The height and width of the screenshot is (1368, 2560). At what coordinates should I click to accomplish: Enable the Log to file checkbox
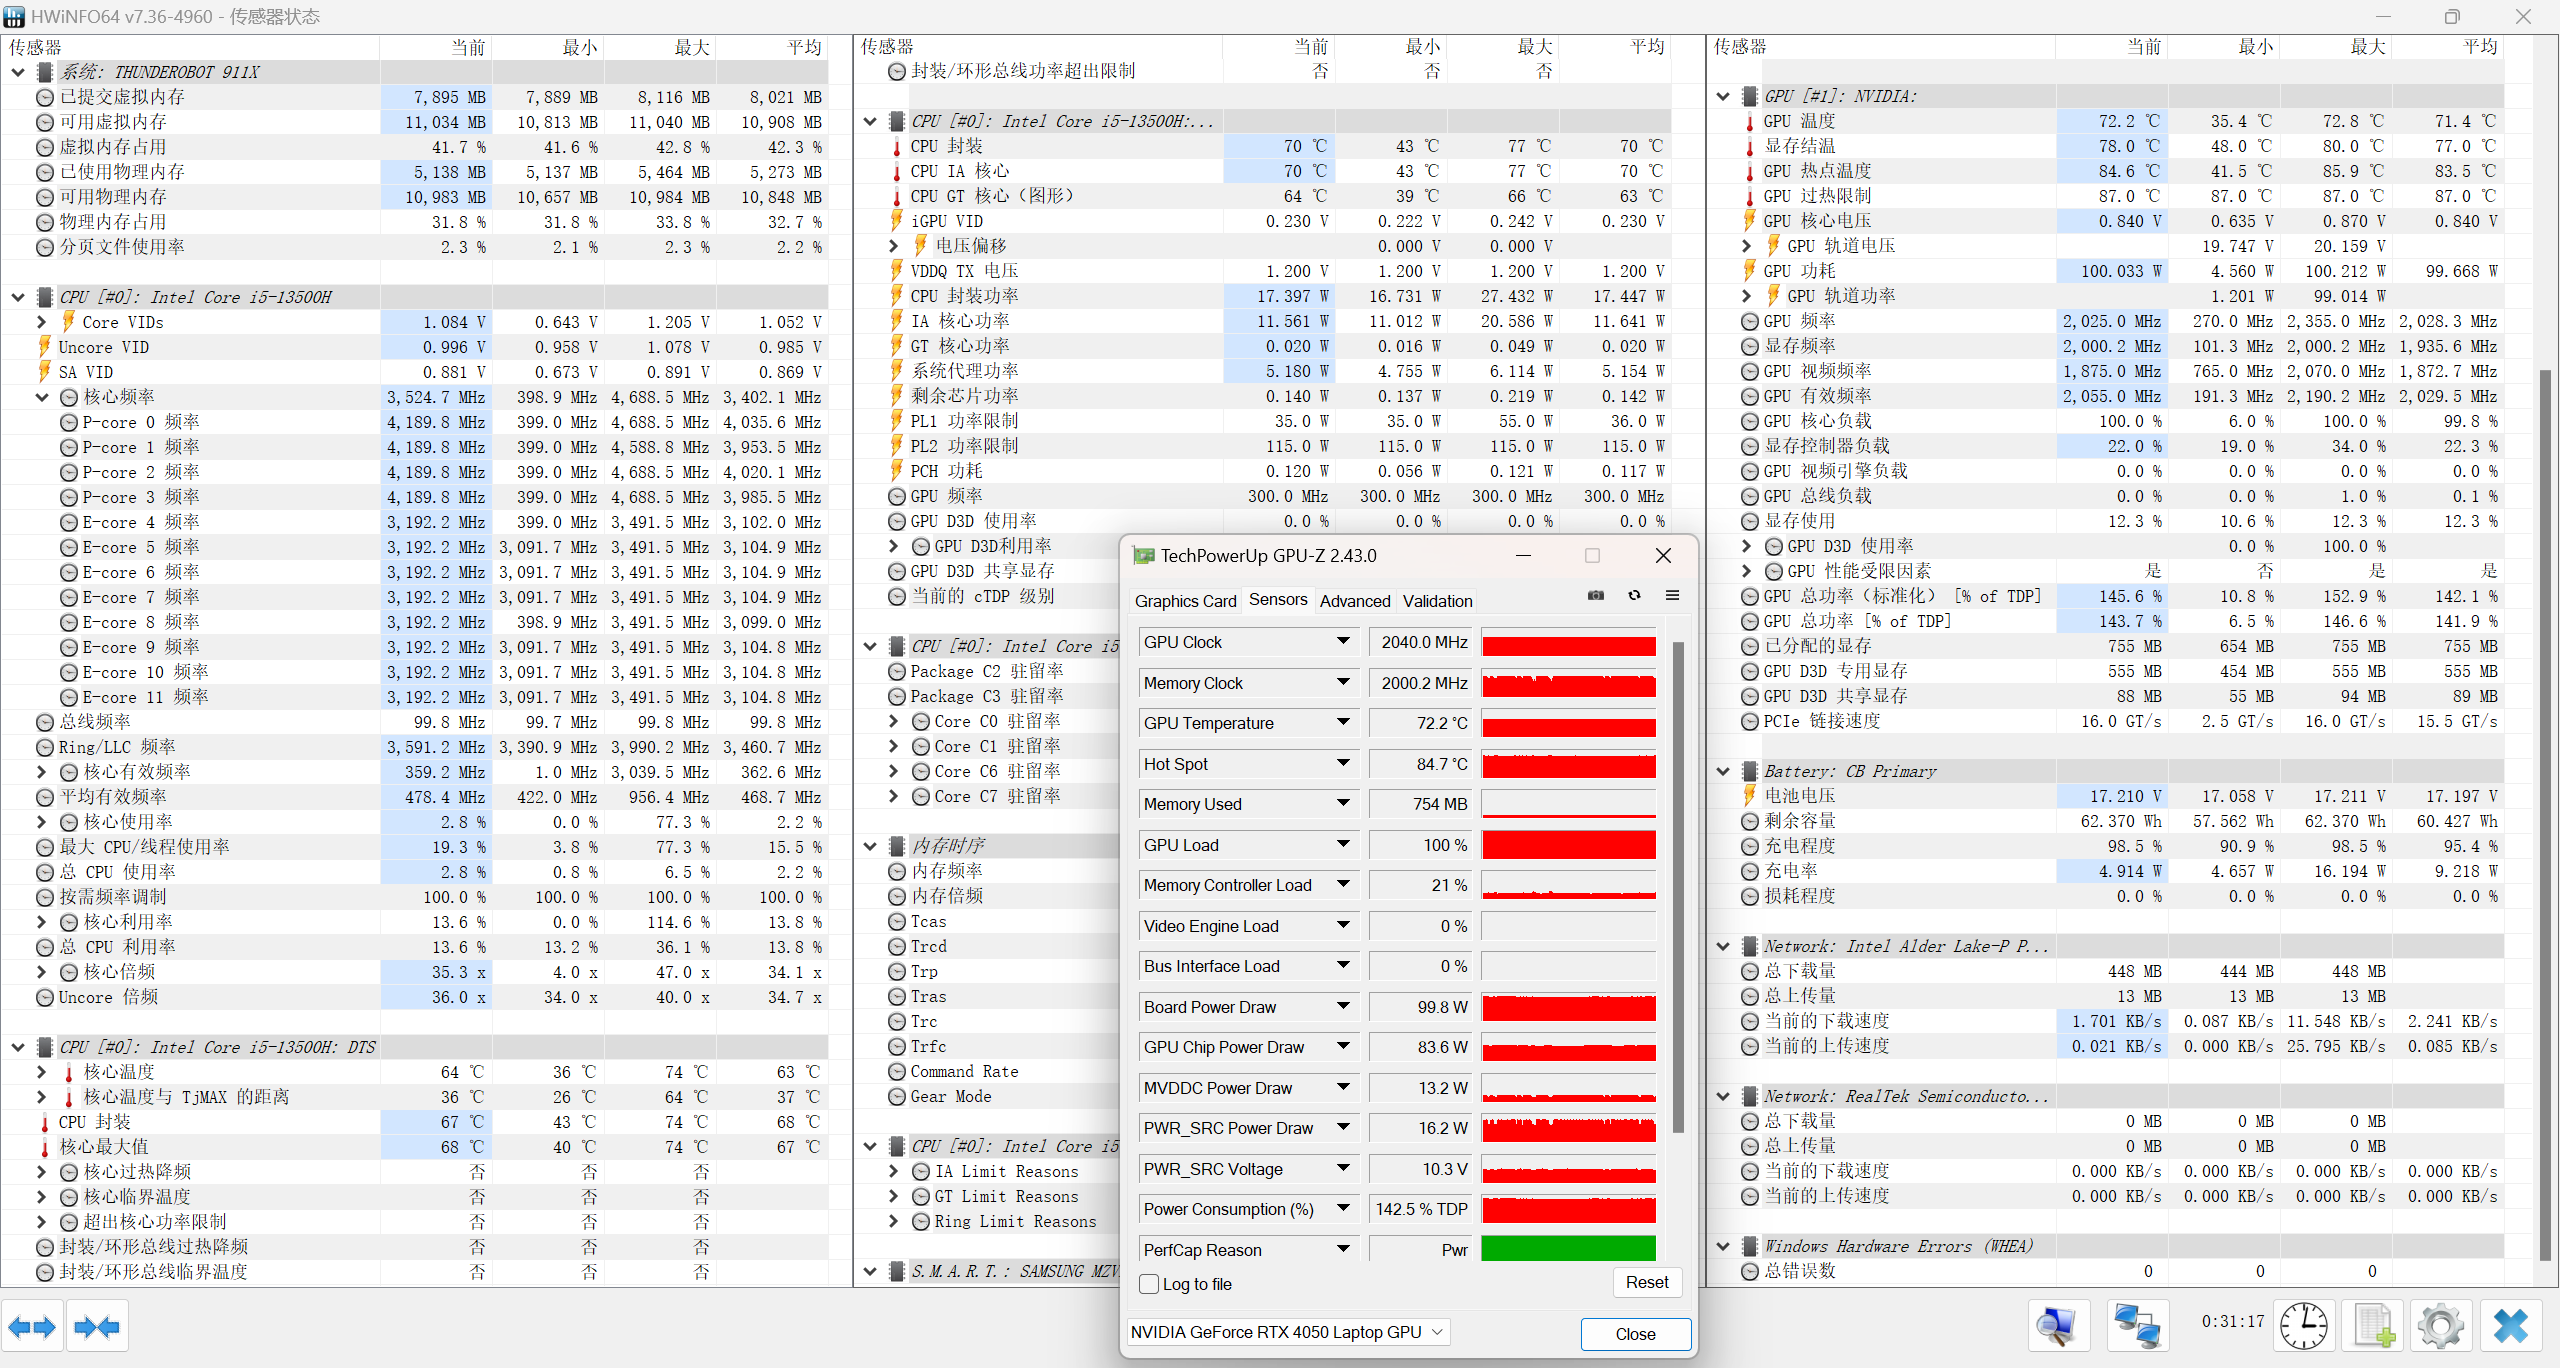tap(1147, 1284)
